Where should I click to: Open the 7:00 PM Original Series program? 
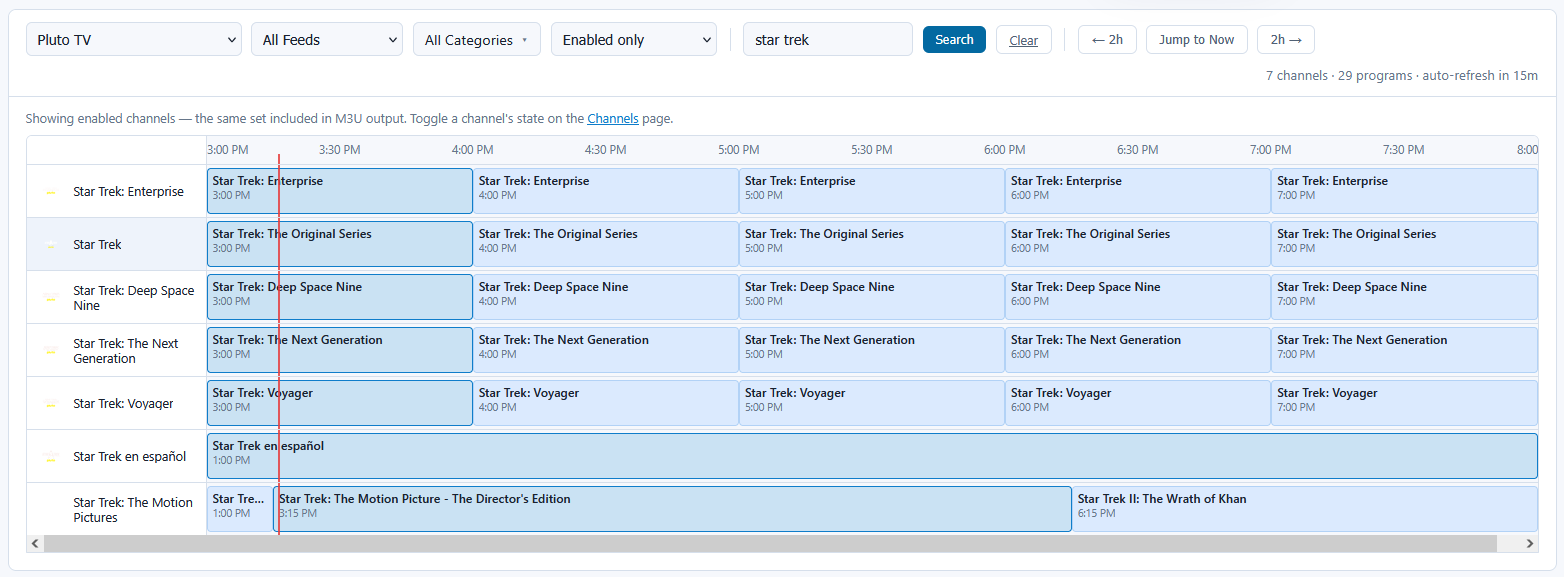[x=1404, y=244]
